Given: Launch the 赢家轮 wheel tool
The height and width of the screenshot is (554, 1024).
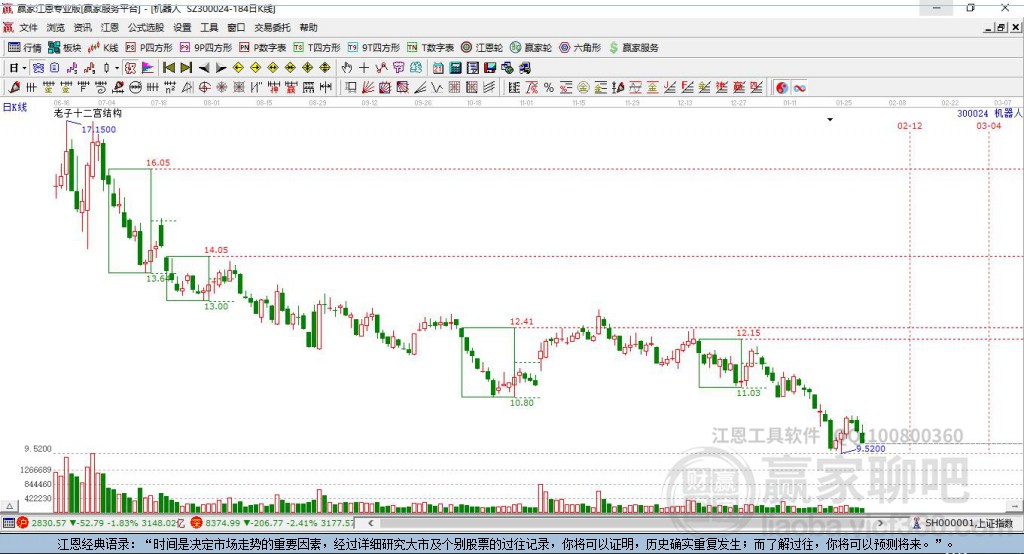Looking at the screenshot, I should (x=530, y=48).
